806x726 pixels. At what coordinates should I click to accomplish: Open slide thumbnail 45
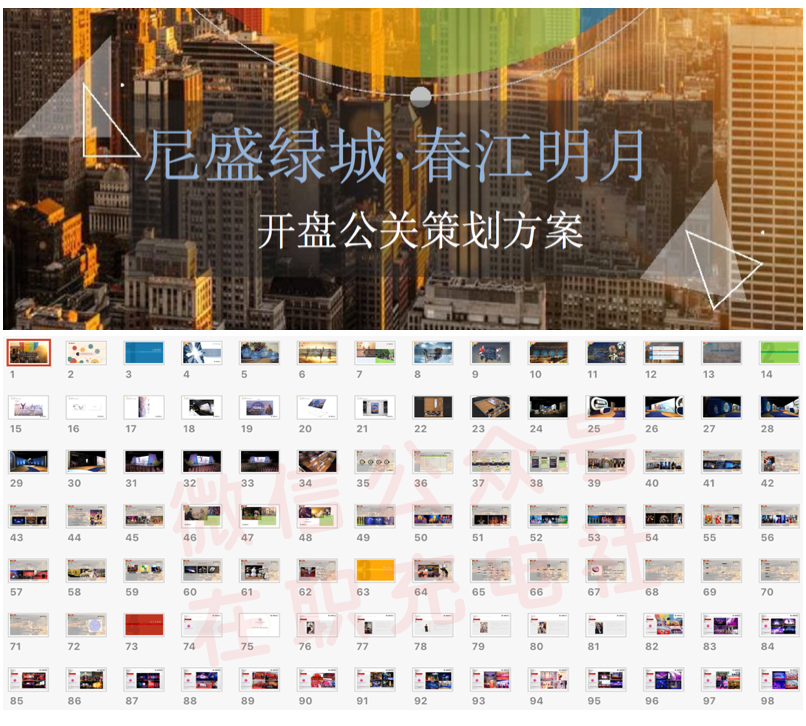[144, 516]
